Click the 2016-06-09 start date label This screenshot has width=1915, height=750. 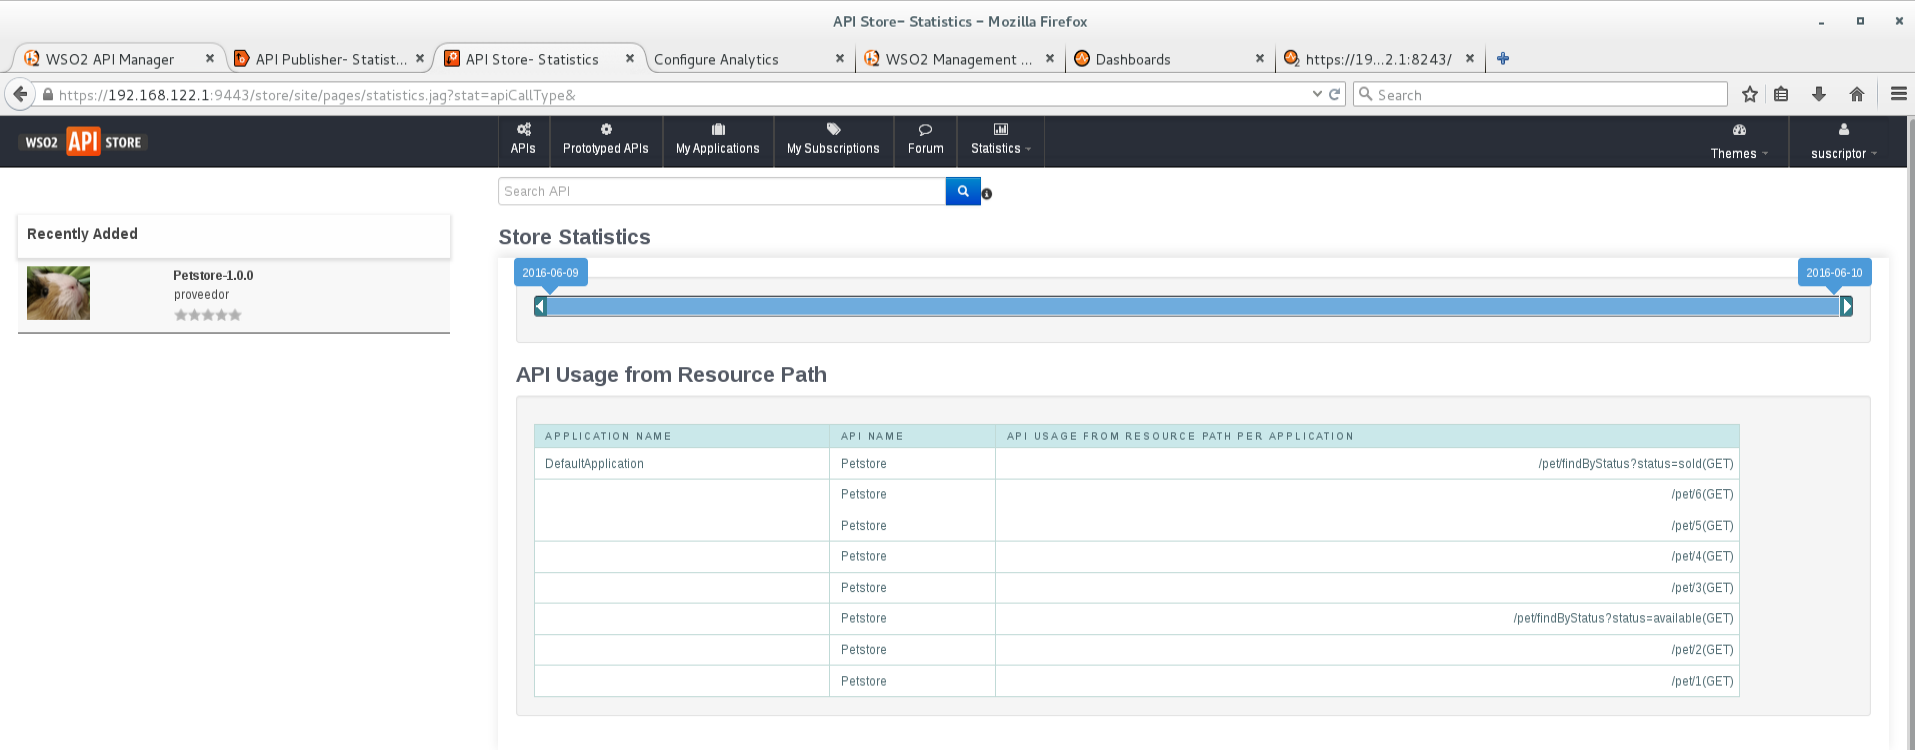[550, 273]
